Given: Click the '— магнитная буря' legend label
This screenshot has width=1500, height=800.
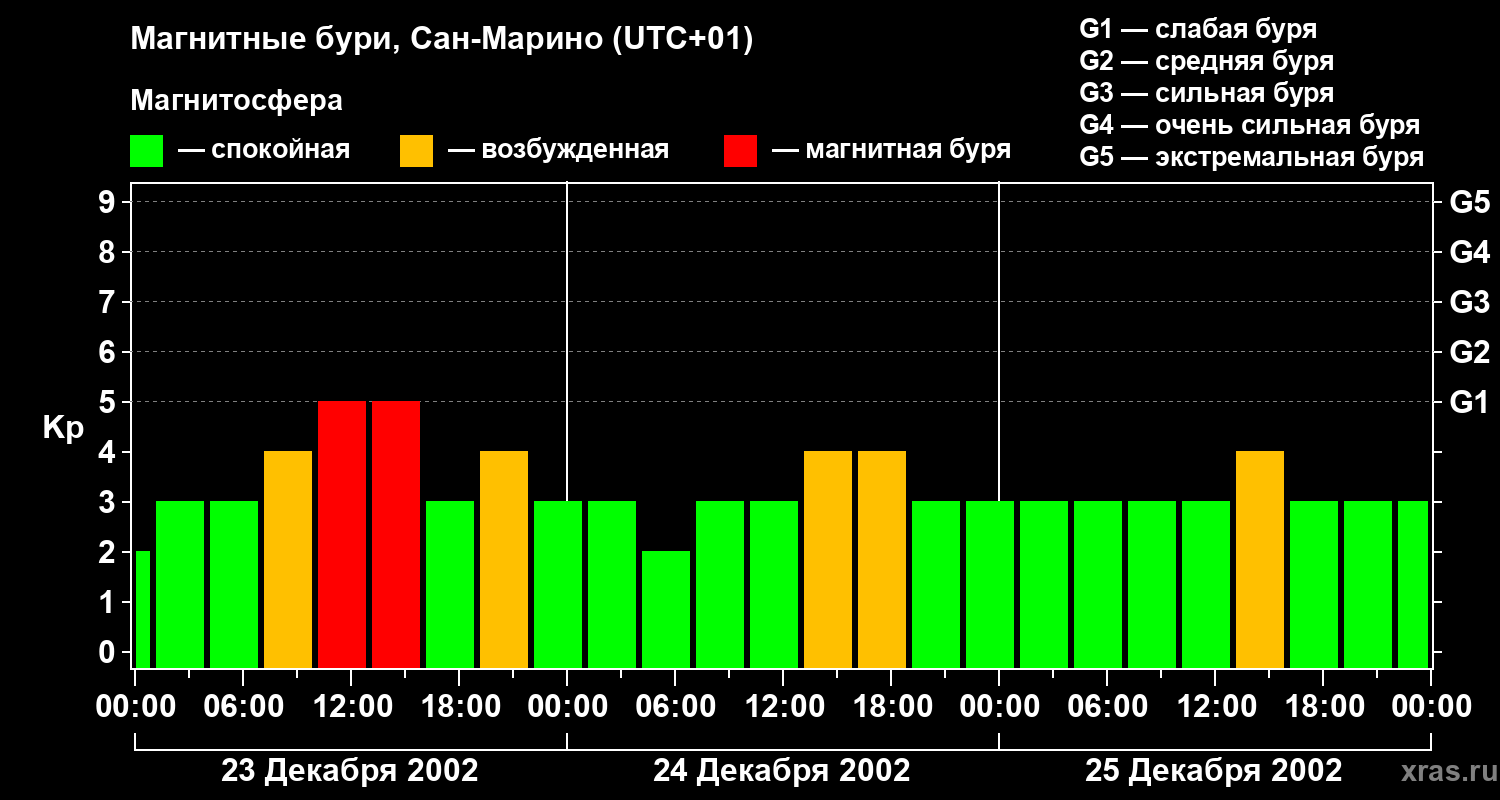Looking at the screenshot, I should [x=892, y=150].
